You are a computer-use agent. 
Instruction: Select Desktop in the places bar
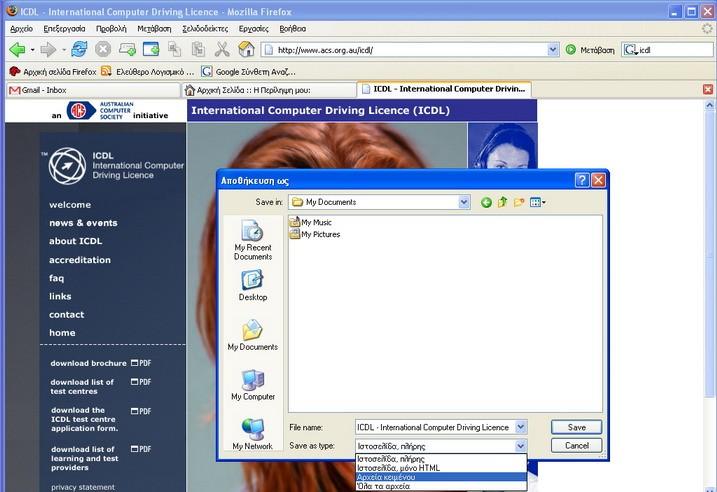click(x=253, y=285)
